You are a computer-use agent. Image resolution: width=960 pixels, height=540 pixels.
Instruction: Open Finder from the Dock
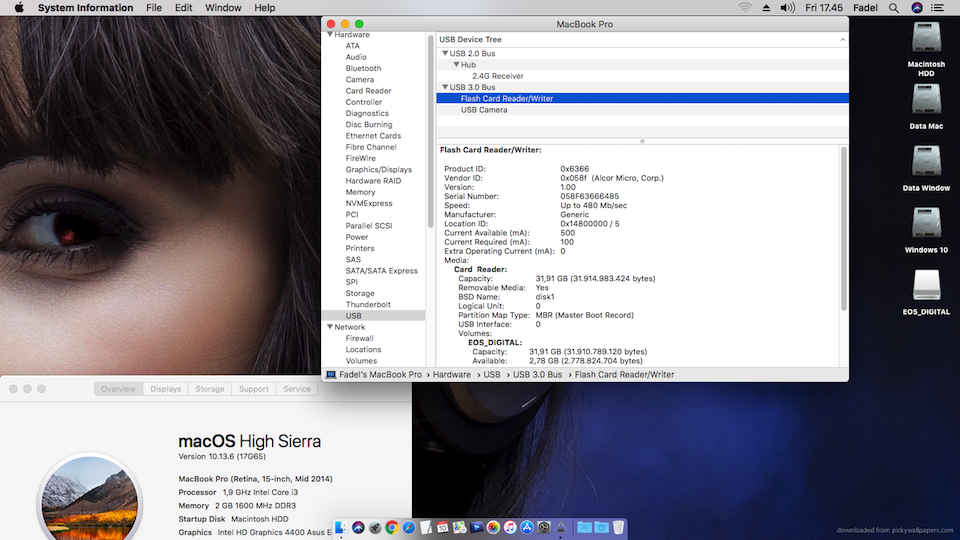pyautogui.click(x=341, y=528)
